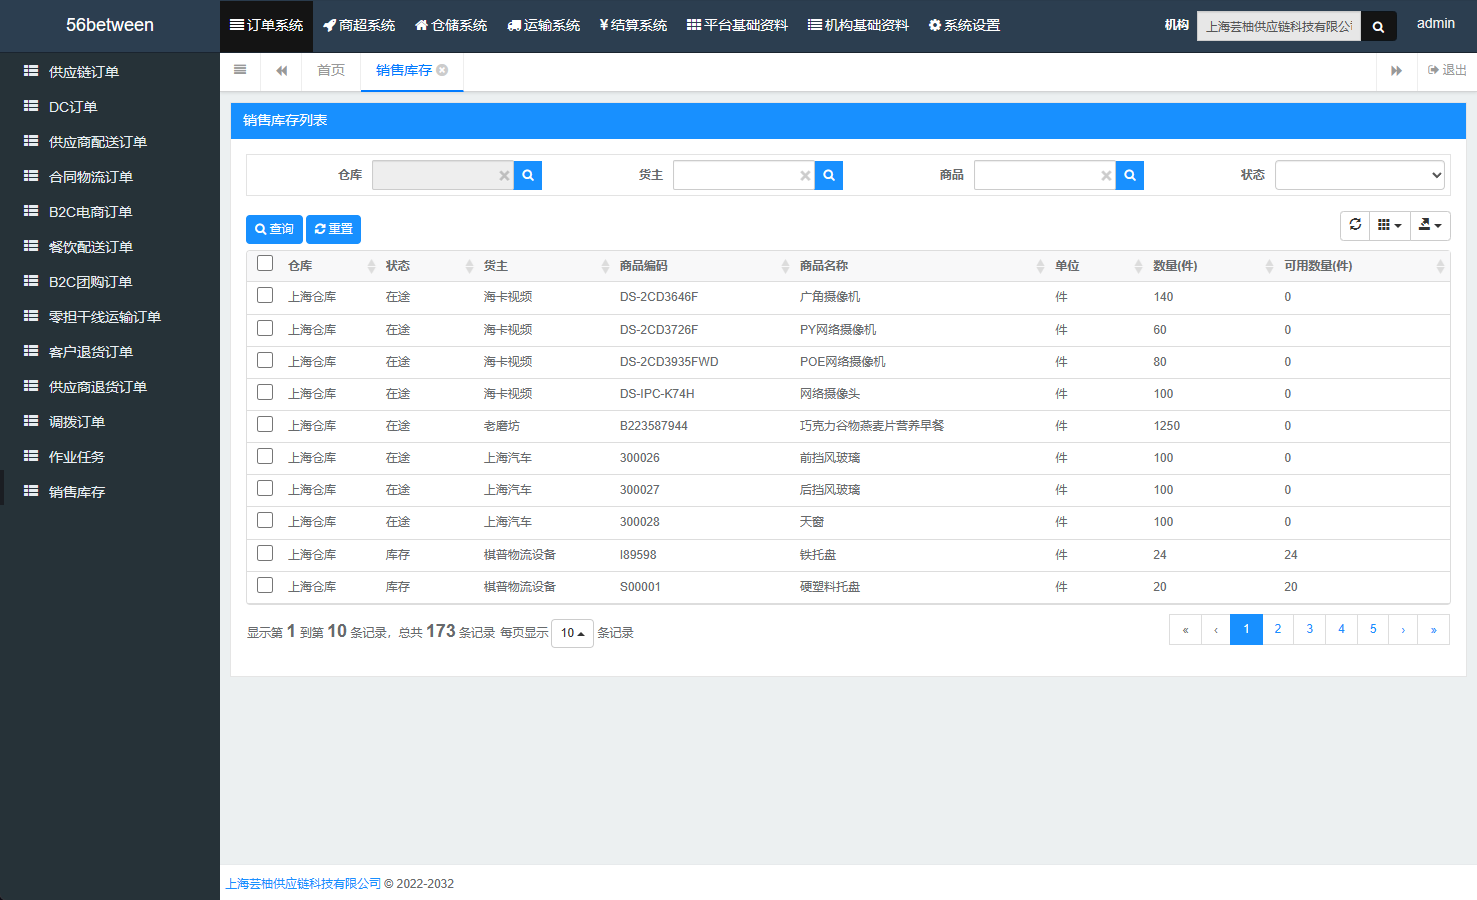Open B2C电商订单 in the sidebar

(x=110, y=212)
